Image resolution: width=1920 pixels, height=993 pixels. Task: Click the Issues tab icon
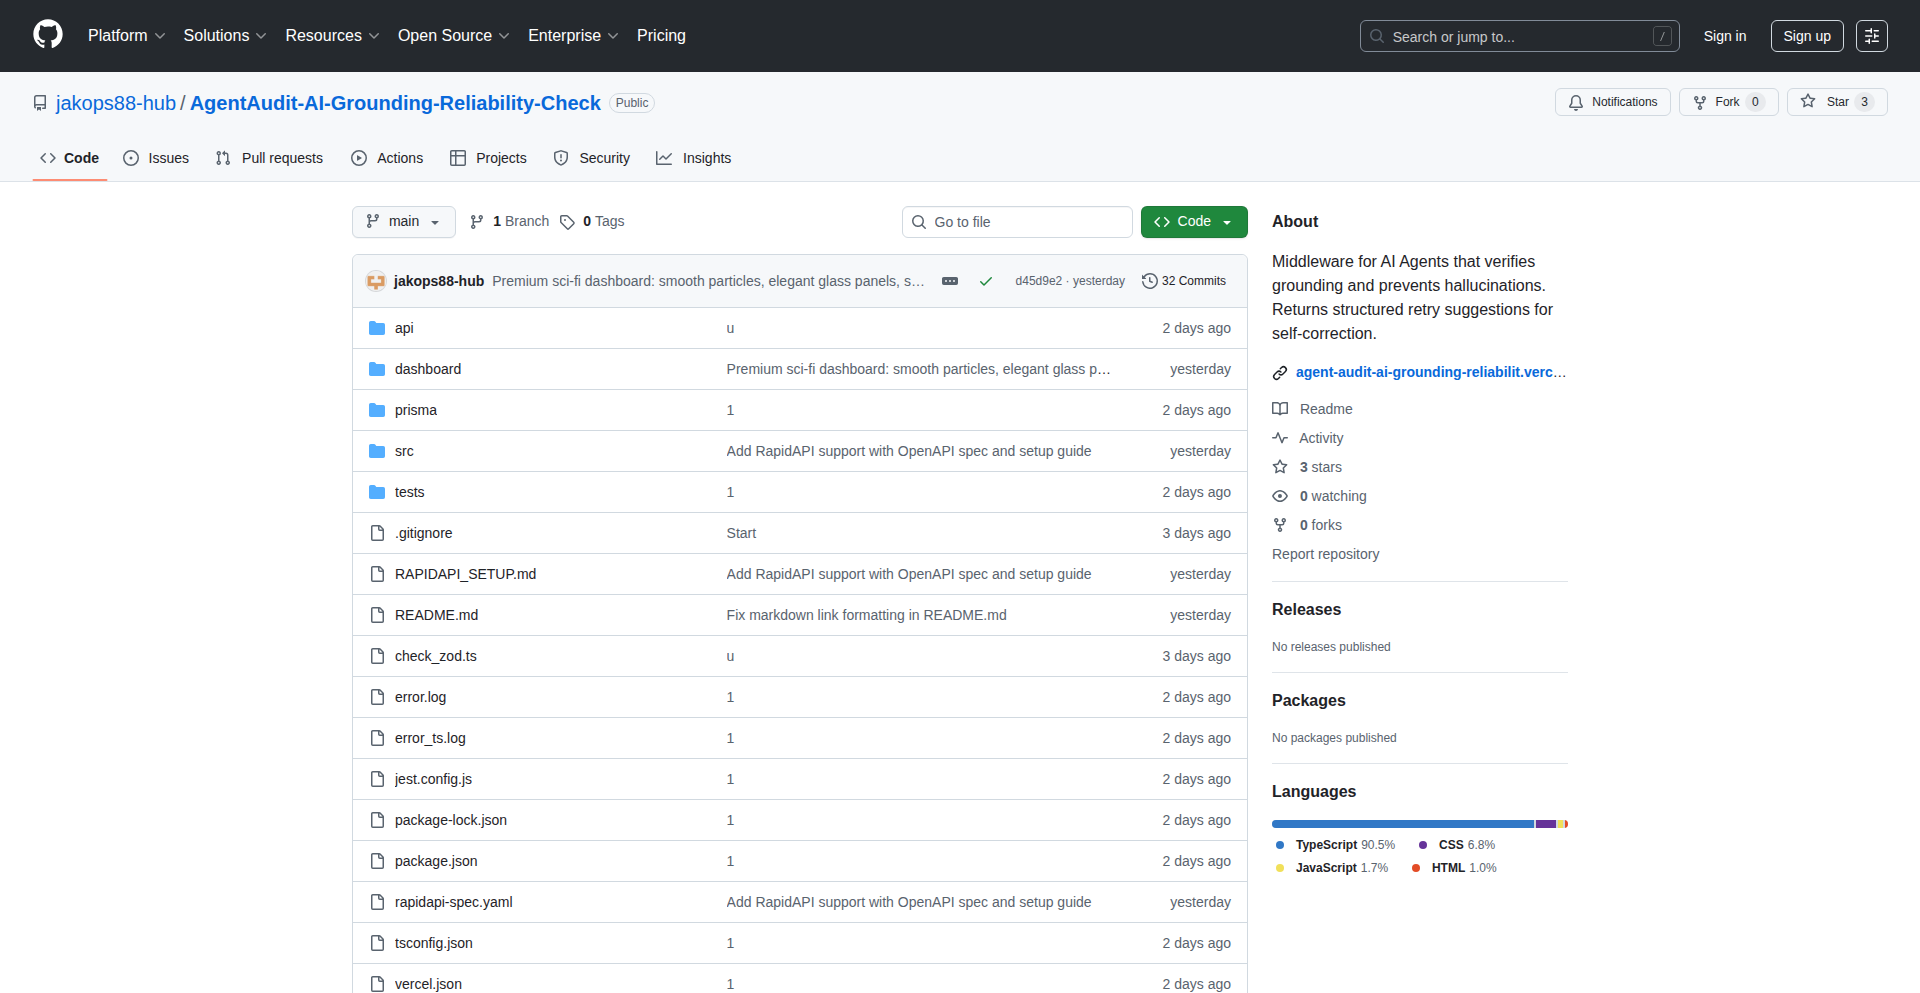131,158
